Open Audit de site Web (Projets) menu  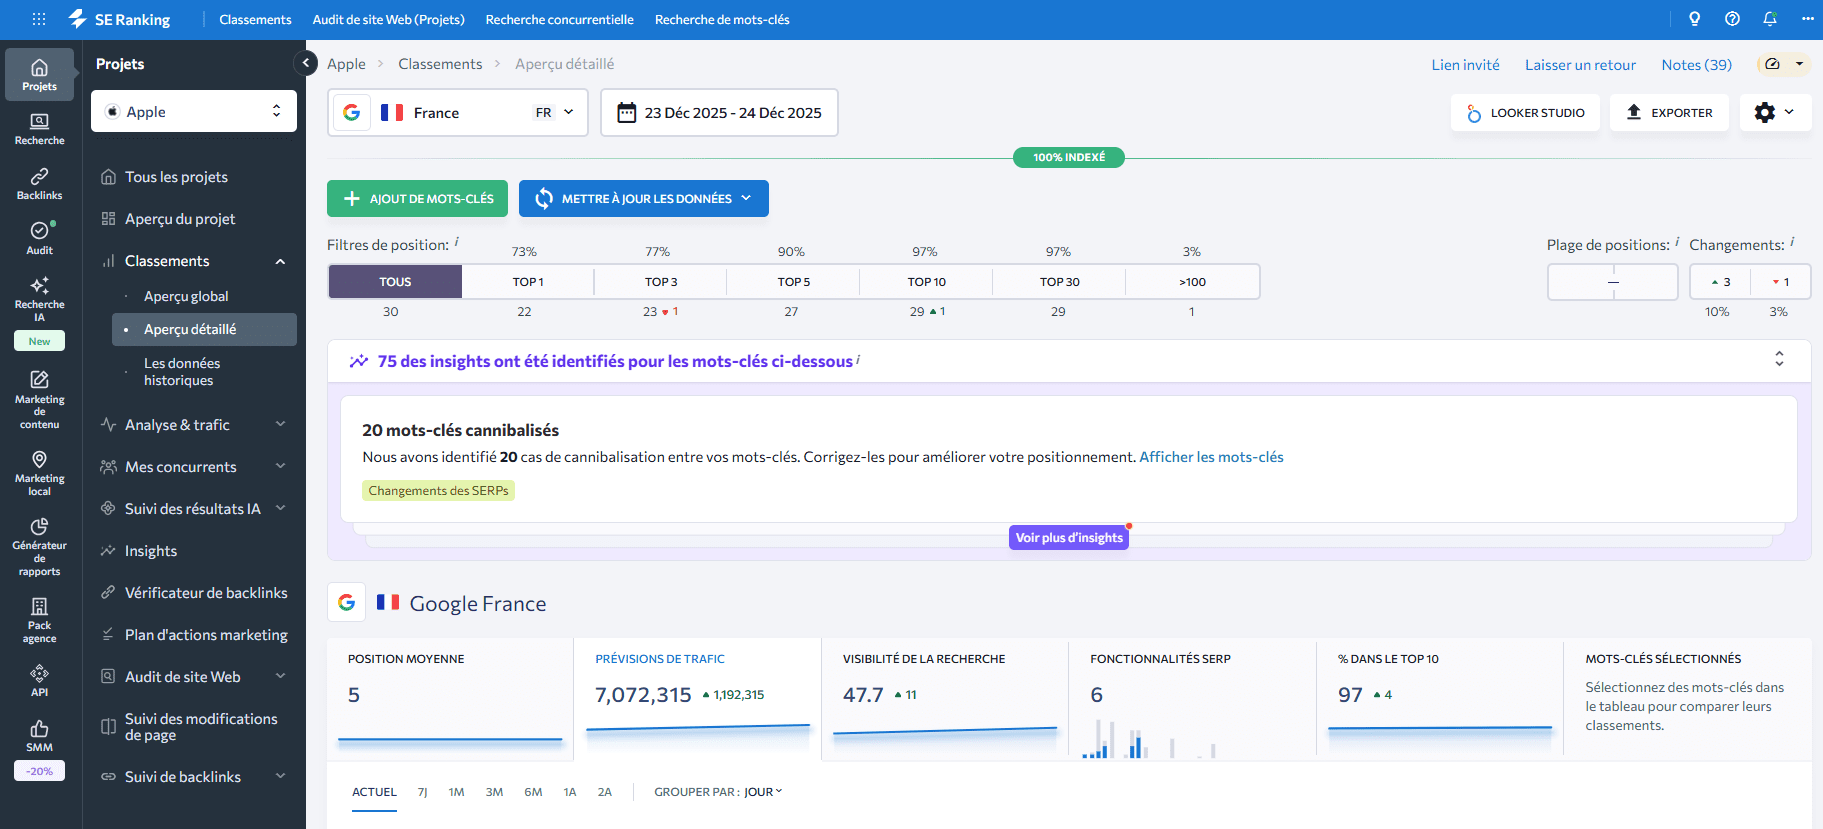tap(388, 19)
